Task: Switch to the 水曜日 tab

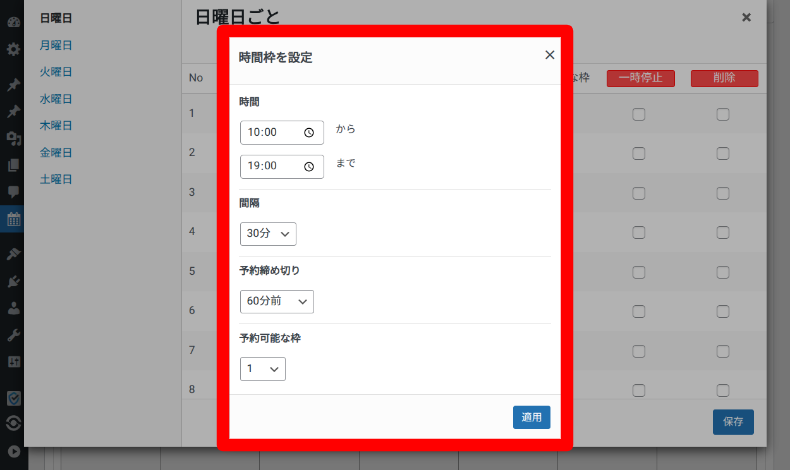Action: coord(56,99)
